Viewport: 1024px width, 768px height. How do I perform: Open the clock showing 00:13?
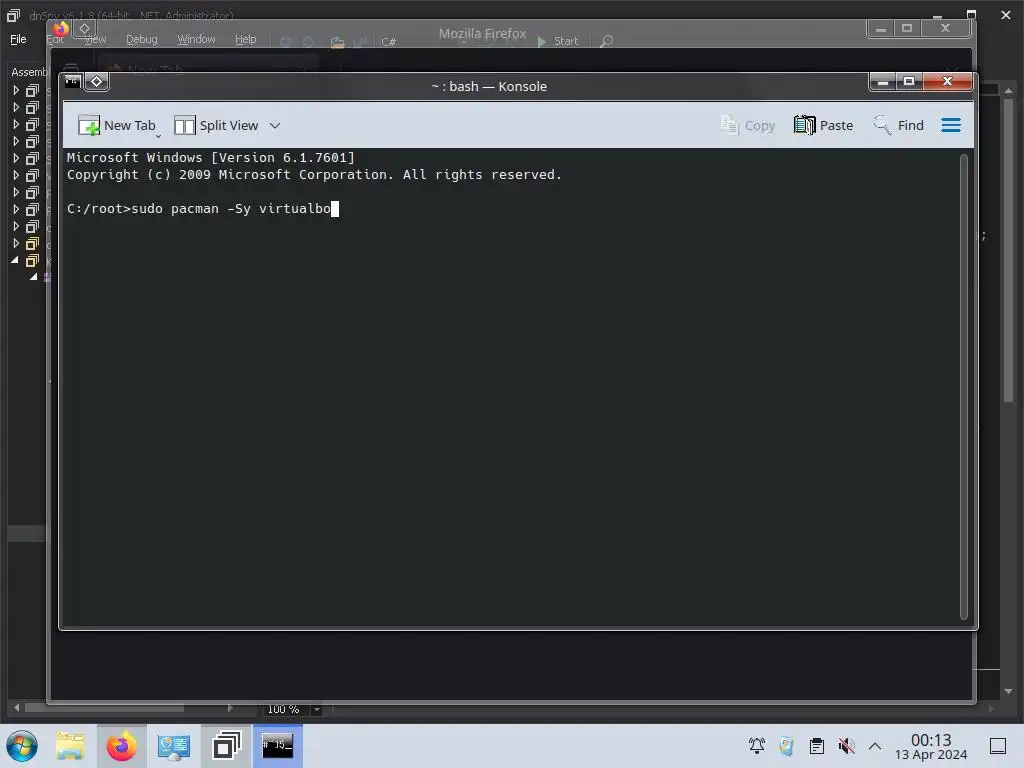(931, 746)
